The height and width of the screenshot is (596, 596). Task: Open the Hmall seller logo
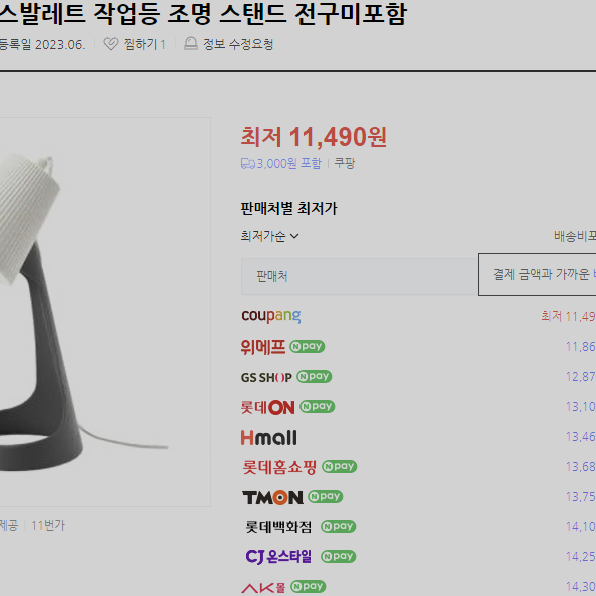(x=269, y=437)
